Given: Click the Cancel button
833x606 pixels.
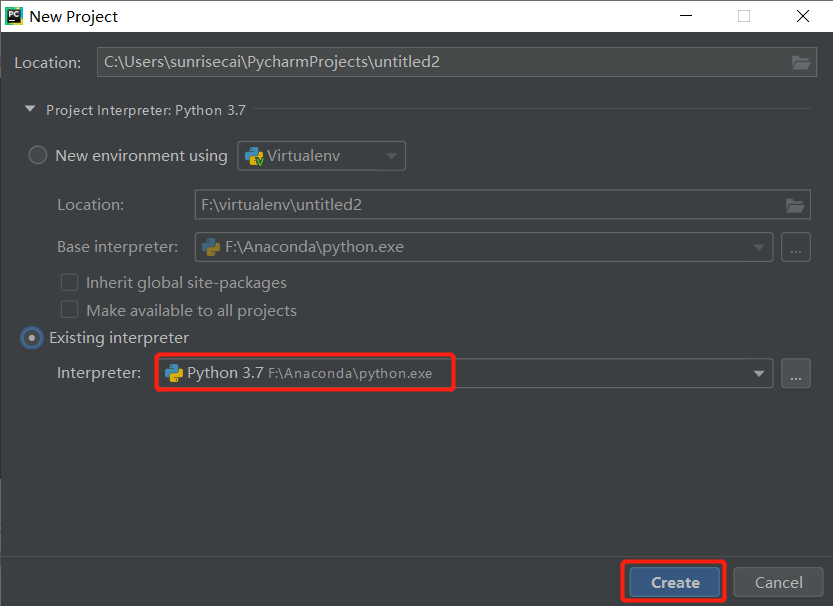Looking at the screenshot, I should click(x=778, y=582).
